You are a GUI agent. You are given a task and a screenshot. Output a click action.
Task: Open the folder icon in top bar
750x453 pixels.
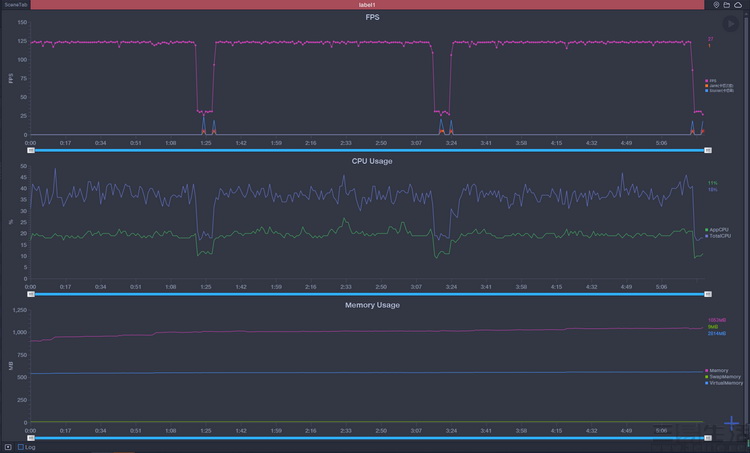click(x=727, y=5)
